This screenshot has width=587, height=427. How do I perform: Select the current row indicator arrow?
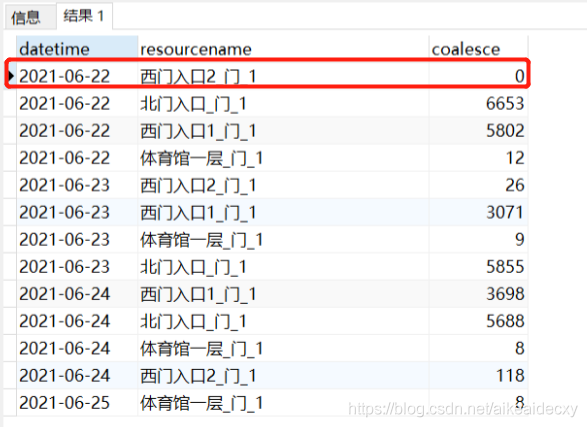(11, 76)
